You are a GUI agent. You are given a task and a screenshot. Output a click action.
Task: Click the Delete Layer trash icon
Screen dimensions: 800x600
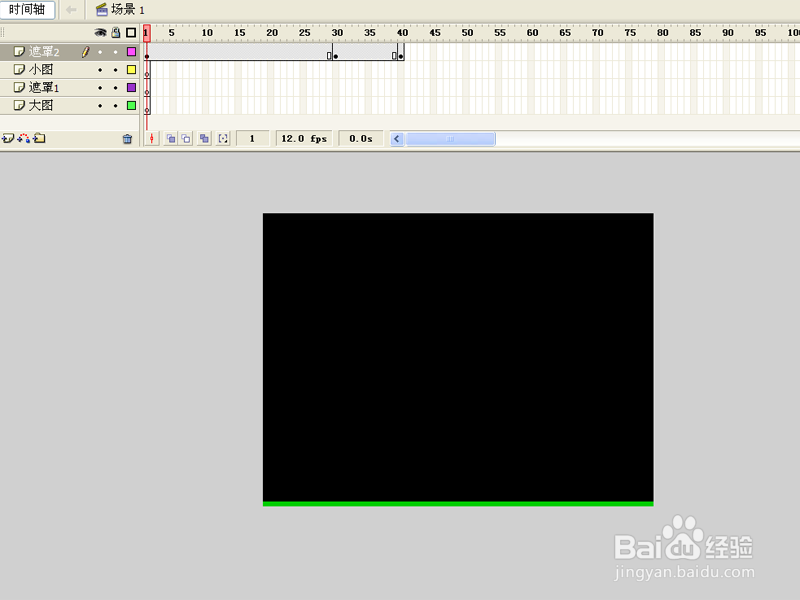click(128, 138)
